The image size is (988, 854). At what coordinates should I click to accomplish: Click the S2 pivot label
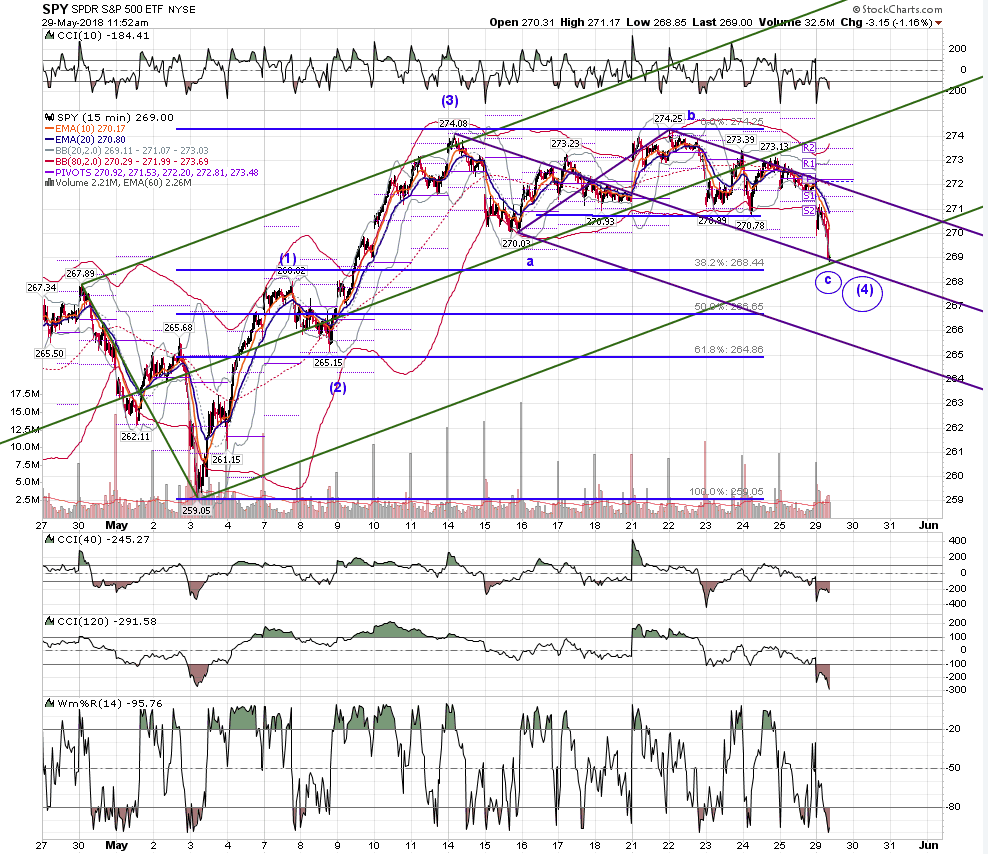click(809, 211)
